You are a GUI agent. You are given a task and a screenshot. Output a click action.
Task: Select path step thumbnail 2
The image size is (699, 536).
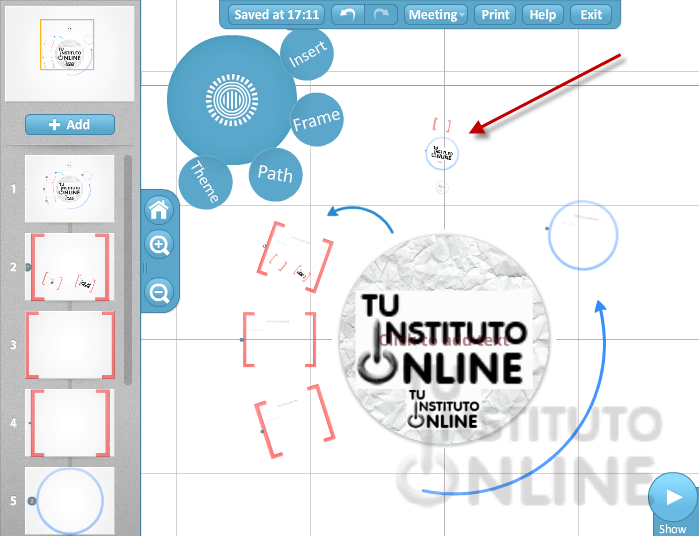pos(70,267)
